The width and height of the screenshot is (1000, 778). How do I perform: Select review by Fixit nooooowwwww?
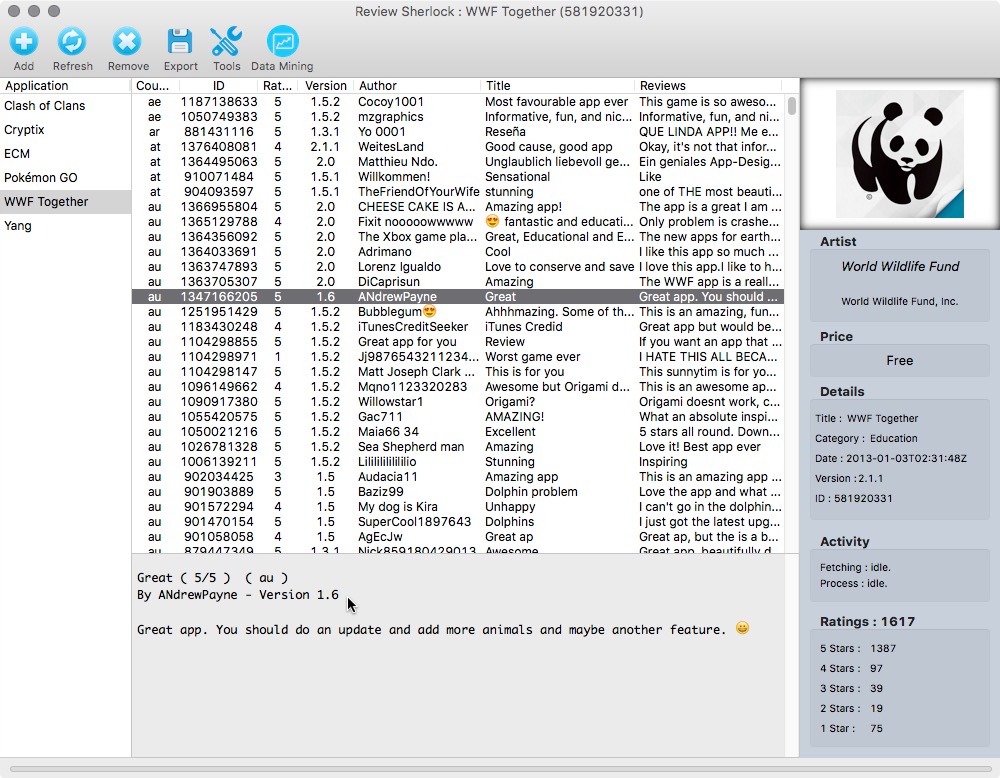[x=458, y=222]
